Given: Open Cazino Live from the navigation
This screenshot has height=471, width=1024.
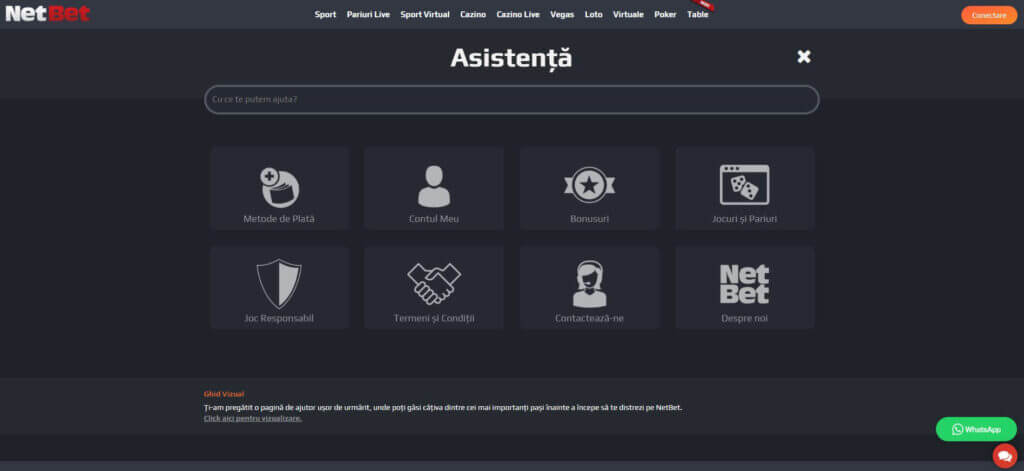Looking at the screenshot, I should pyautogui.click(x=518, y=14).
